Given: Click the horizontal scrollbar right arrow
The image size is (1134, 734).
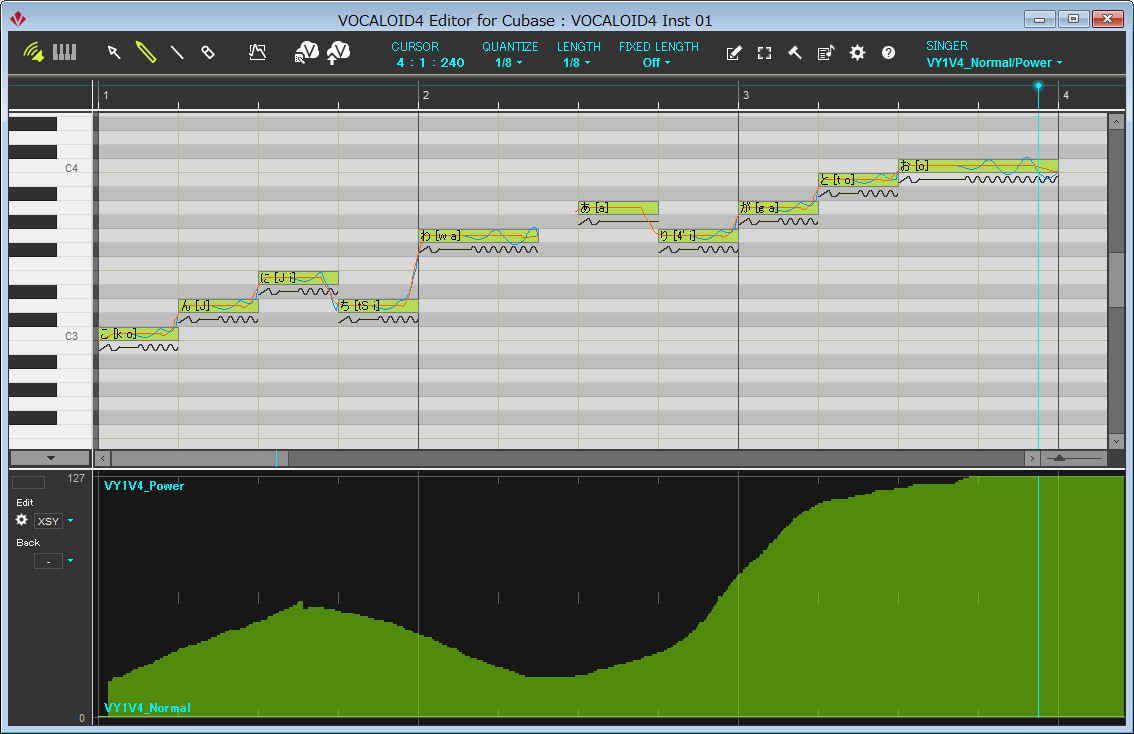Looking at the screenshot, I should 1032,458.
